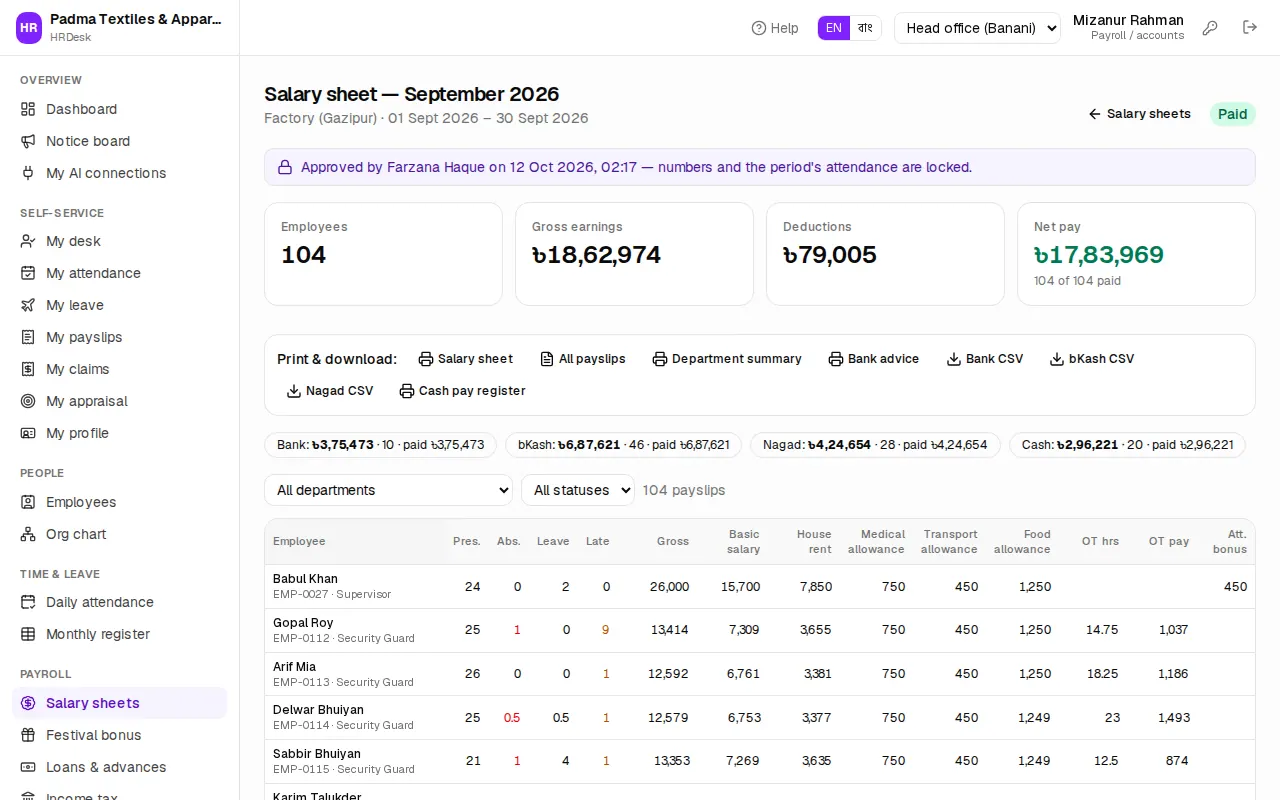1280x800 pixels.
Task: Click the OT pay column header
Action: tap(1169, 541)
